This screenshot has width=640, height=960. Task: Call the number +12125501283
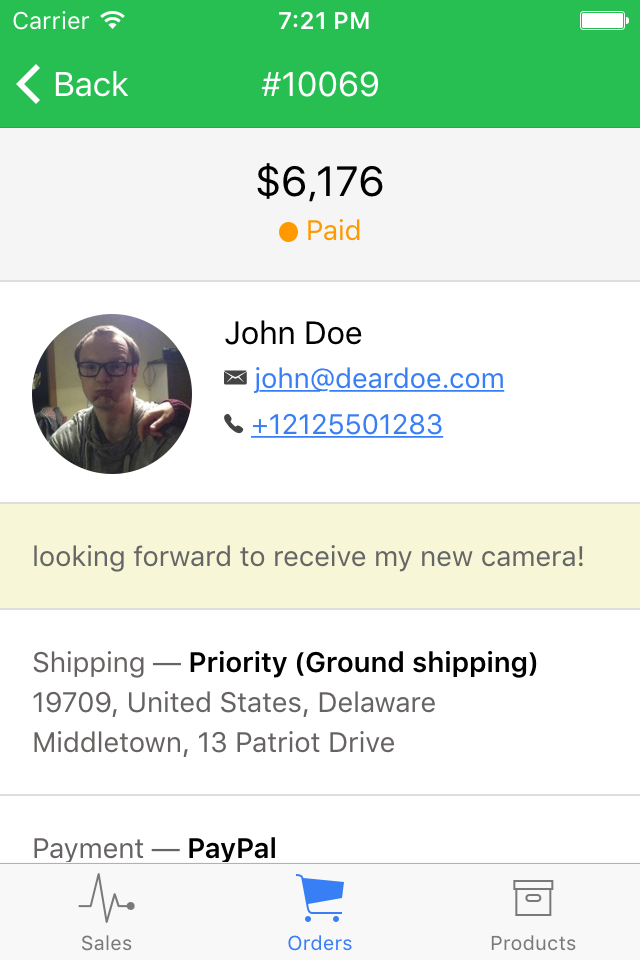coord(347,424)
